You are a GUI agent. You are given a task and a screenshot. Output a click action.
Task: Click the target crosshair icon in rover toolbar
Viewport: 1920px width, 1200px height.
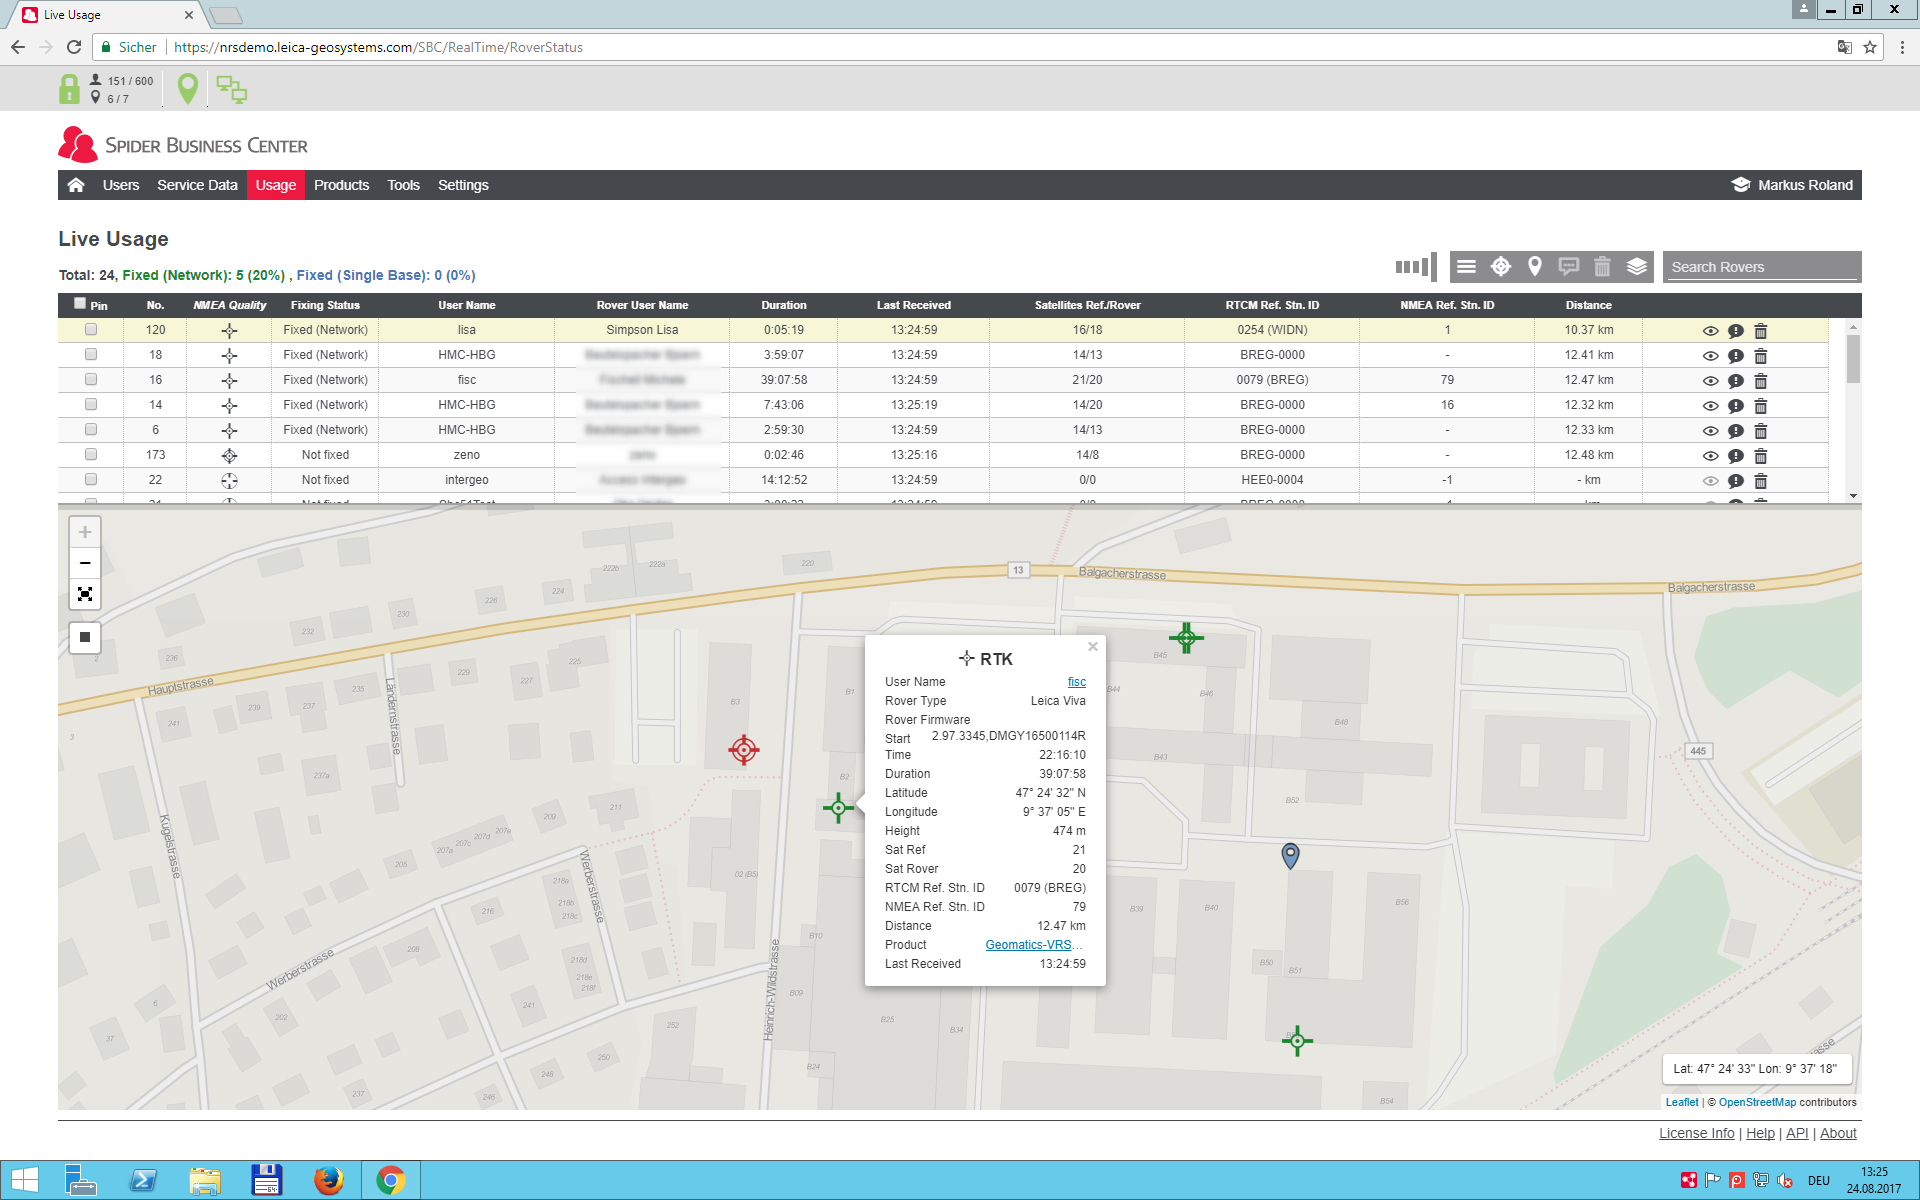(1500, 266)
